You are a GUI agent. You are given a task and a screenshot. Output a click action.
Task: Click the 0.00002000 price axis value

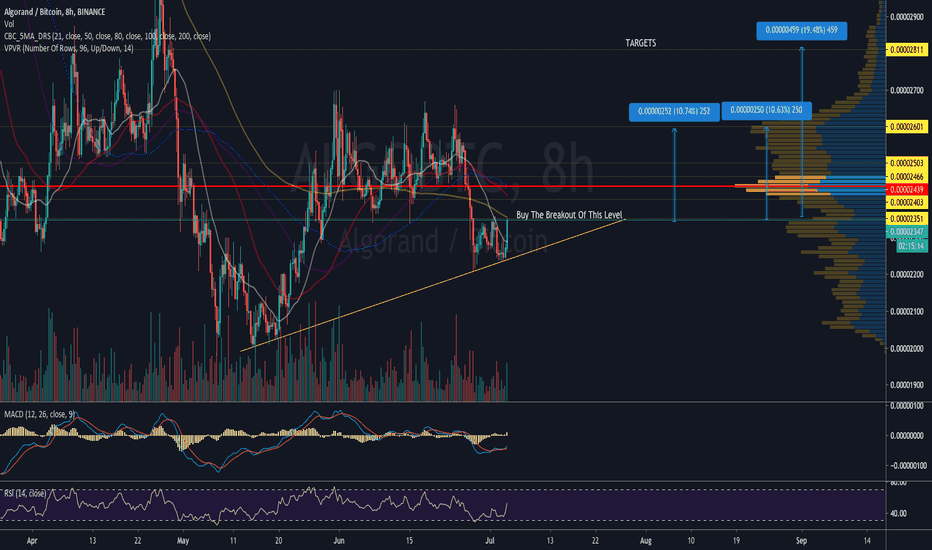[907, 348]
